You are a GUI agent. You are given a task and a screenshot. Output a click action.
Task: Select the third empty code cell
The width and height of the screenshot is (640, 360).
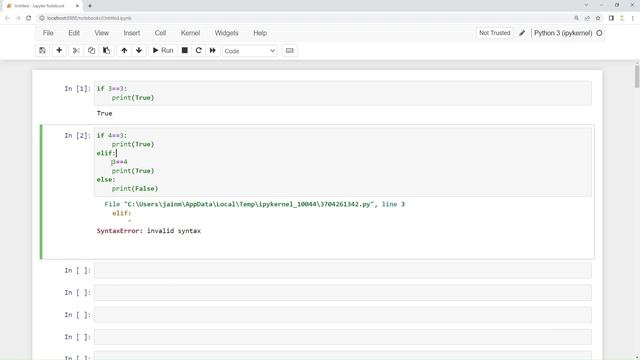(x=342, y=315)
